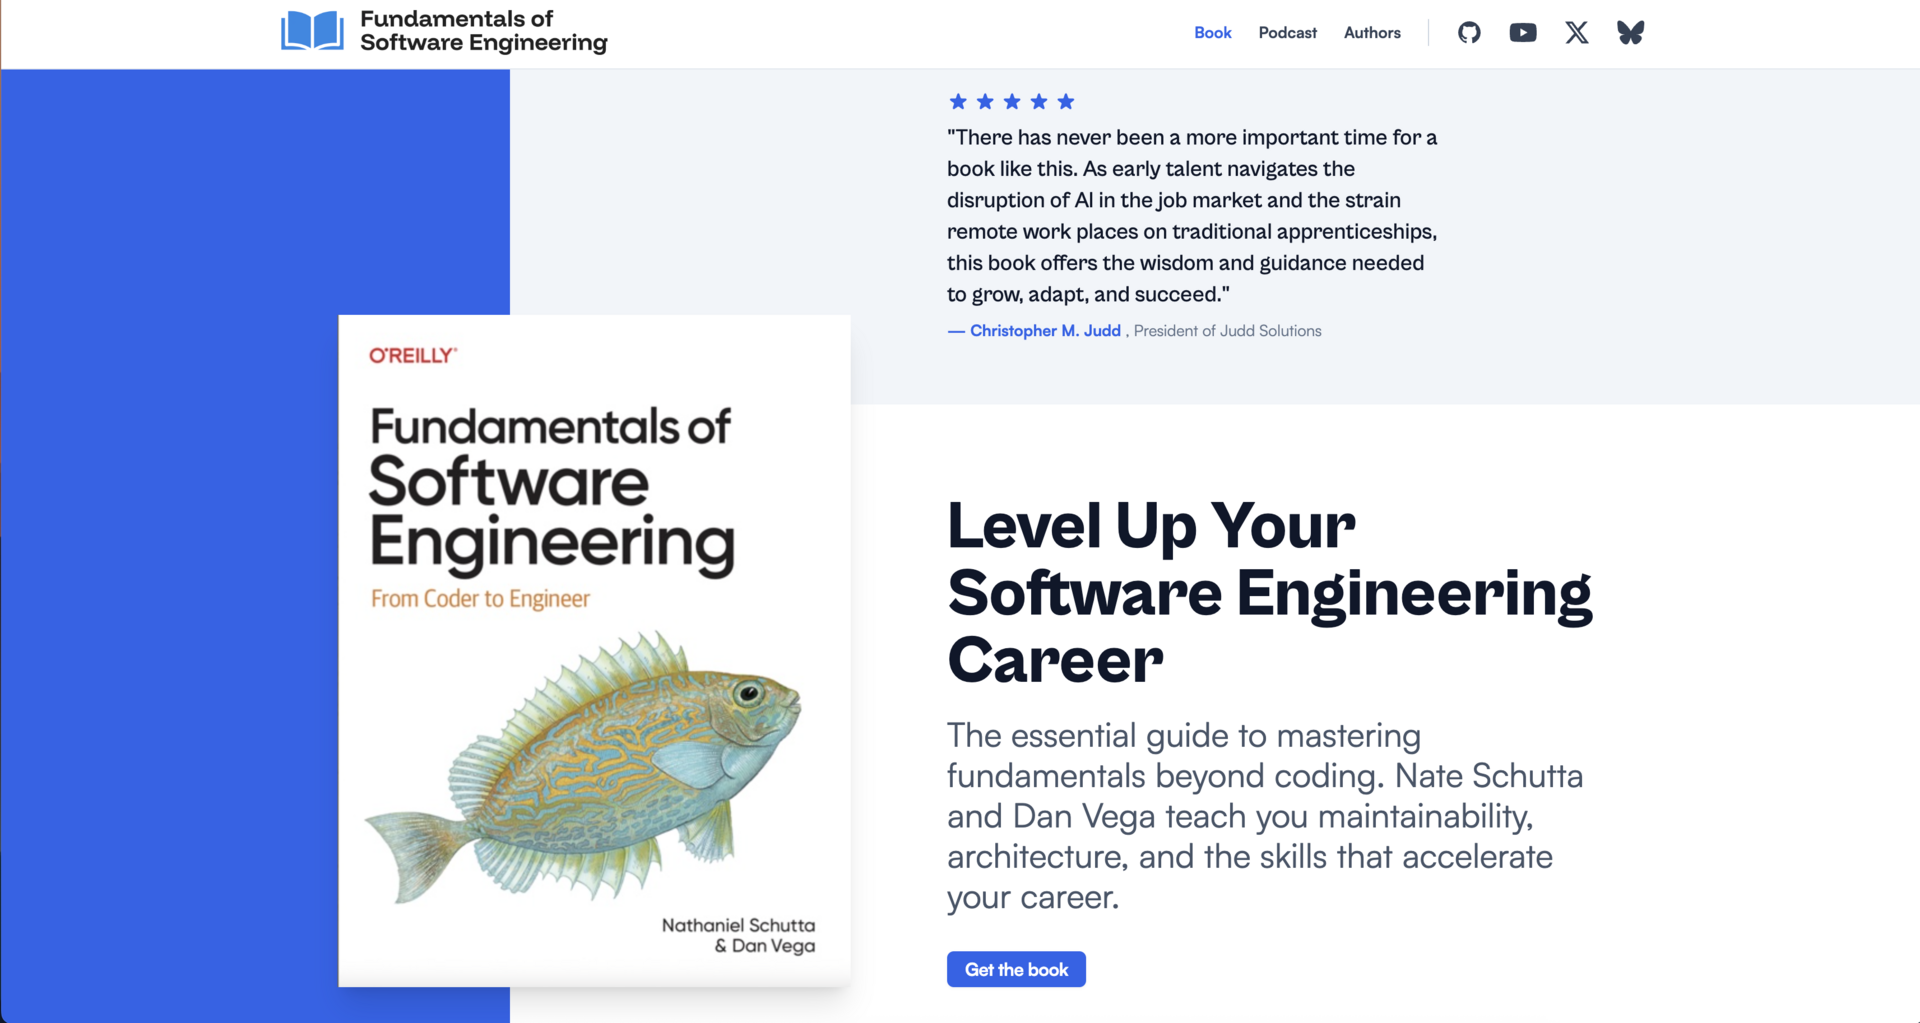Image resolution: width=1920 pixels, height=1023 pixels.
Task: Select the fifth rating star
Action: pos(1066,101)
